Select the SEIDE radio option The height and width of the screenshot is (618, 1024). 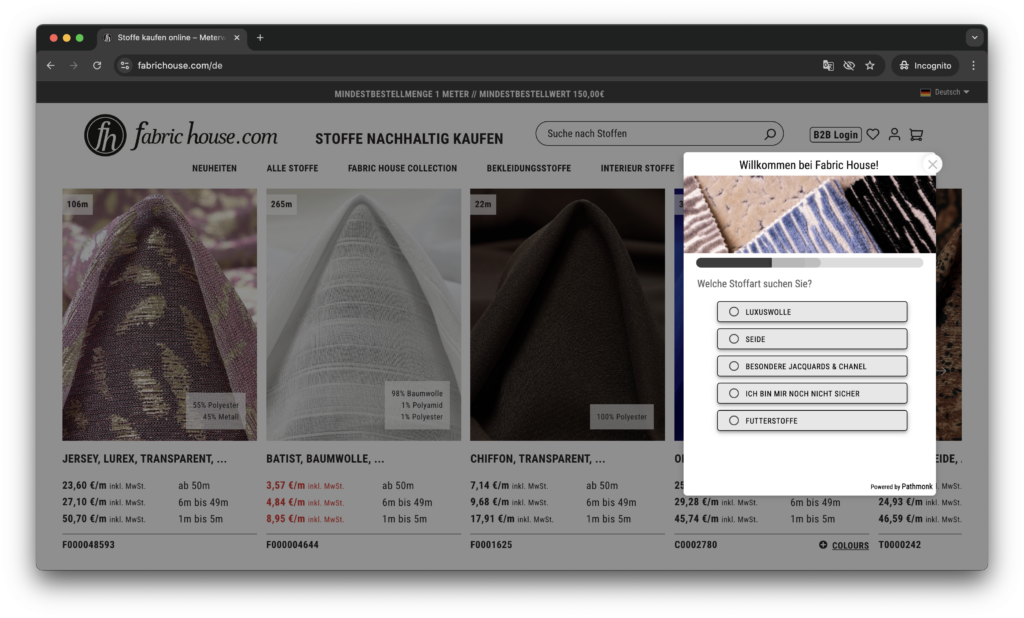[811, 338]
